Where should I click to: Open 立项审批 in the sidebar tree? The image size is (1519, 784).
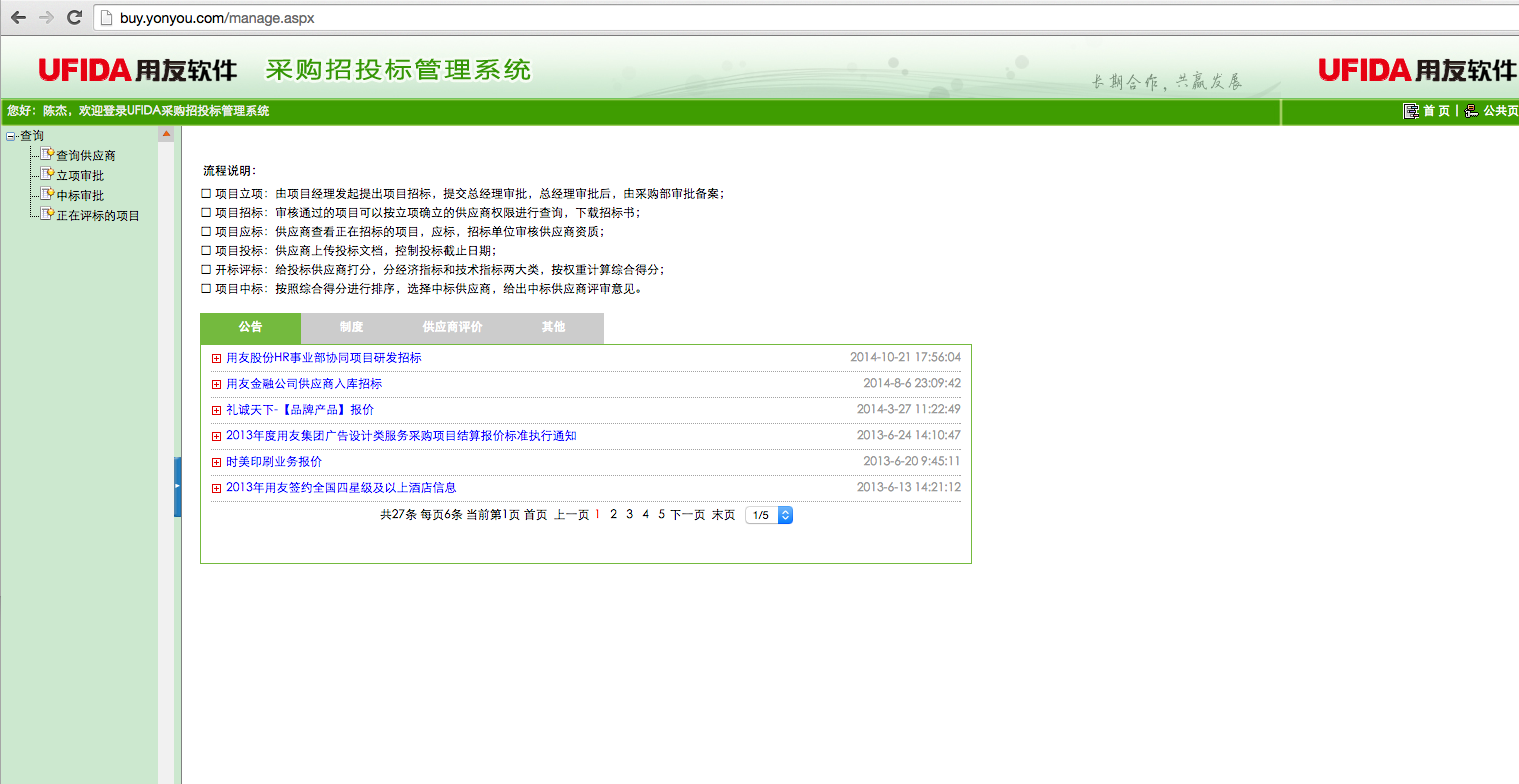[80, 176]
